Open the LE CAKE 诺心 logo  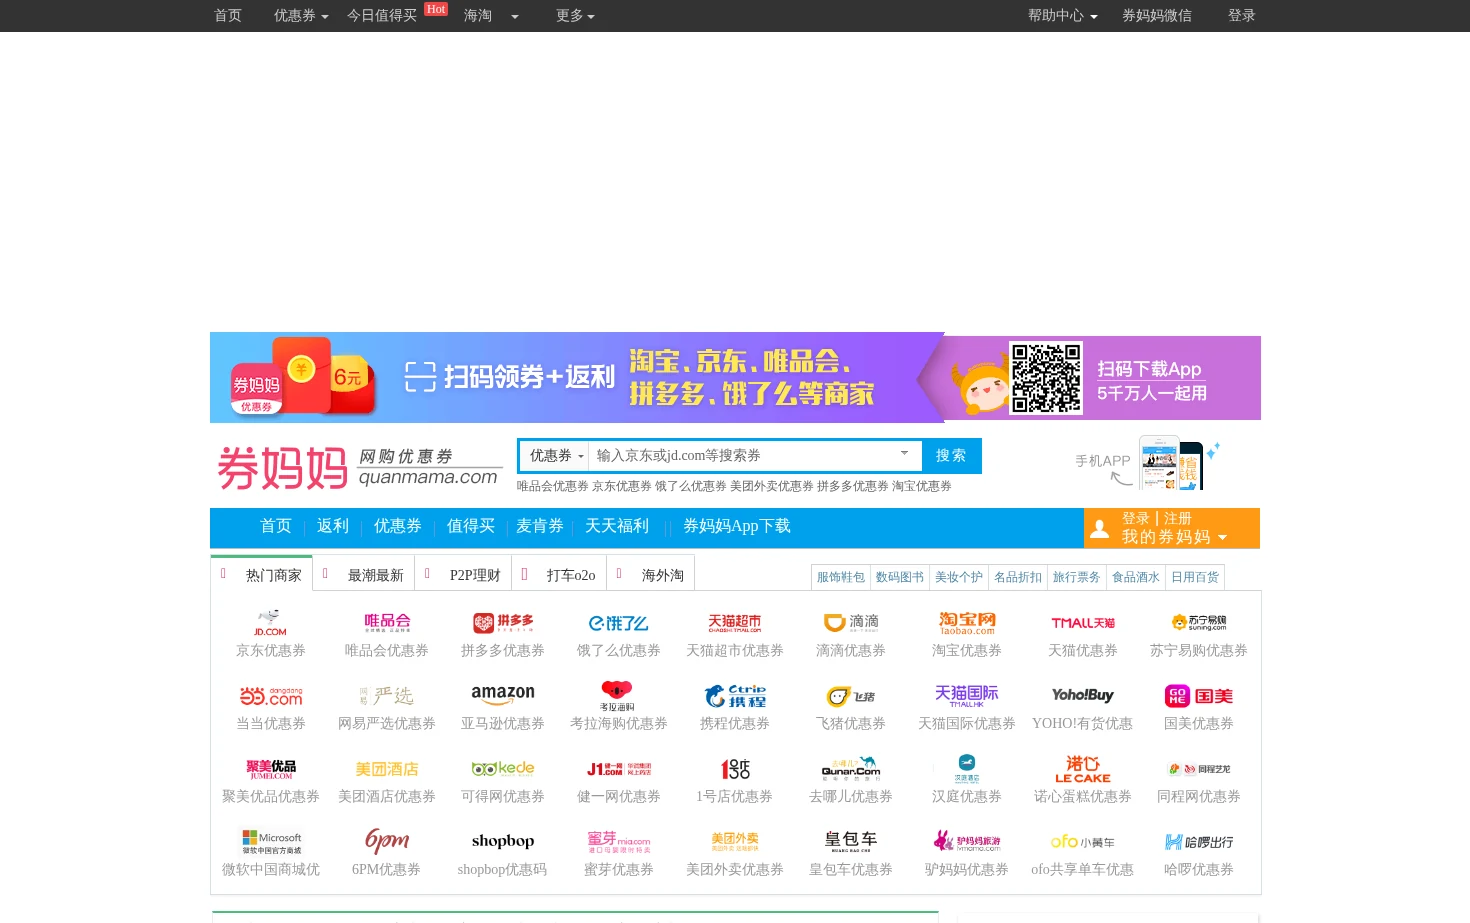coord(1082,768)
